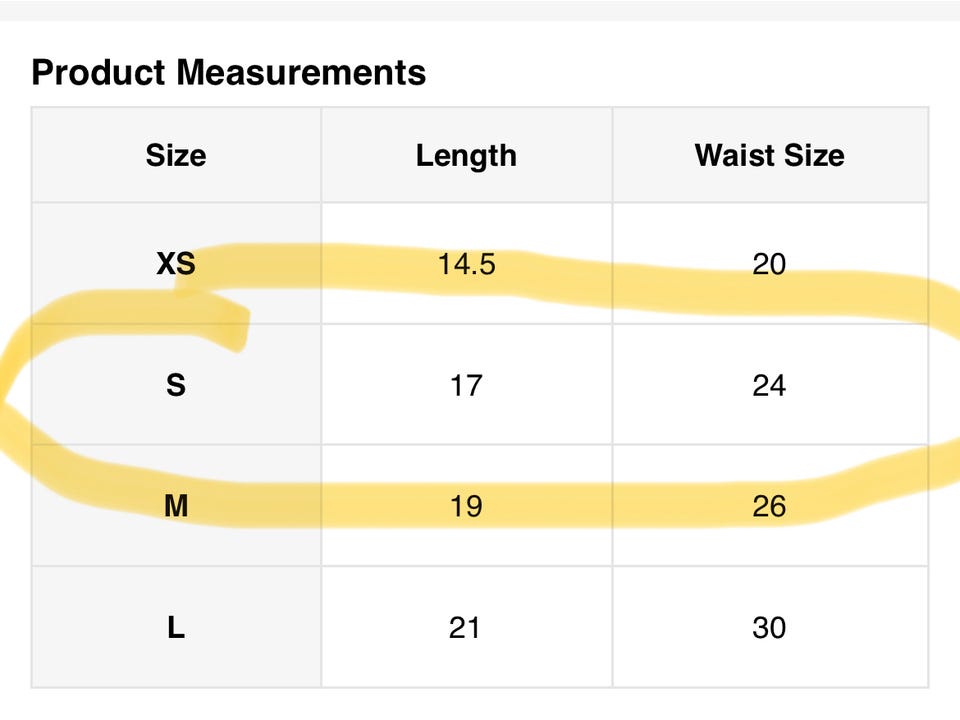Image resolution: width=960 pixels, height=720 pixels.
Task: Click the S size row label
Action: click(x=176, y=385)
